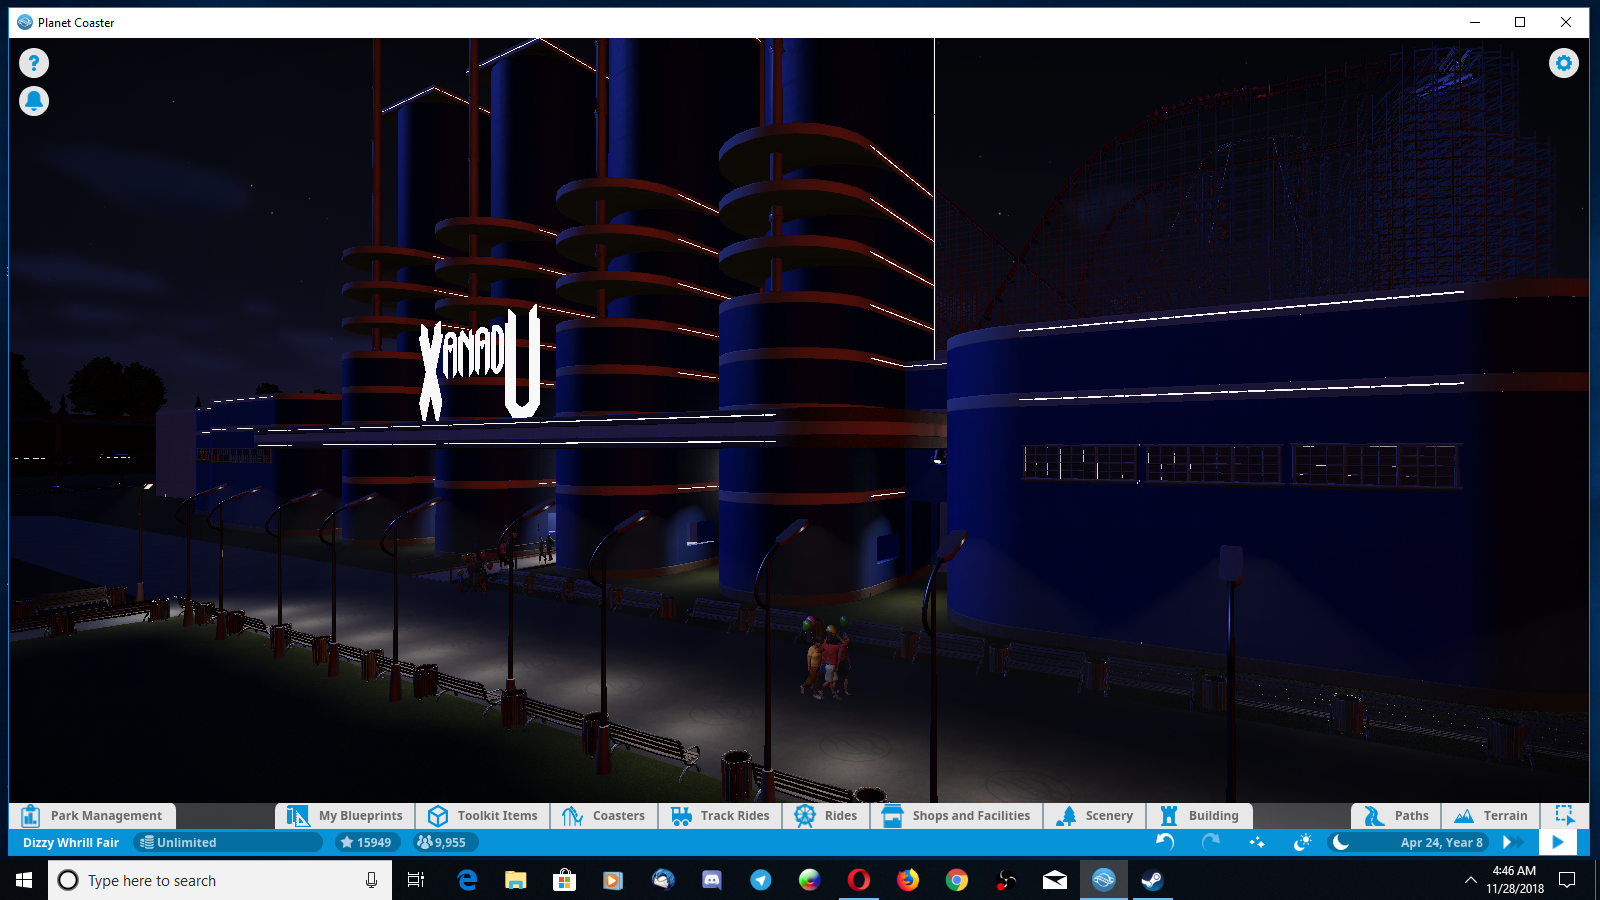Open the Shops and Facilities tab
The height and width of the screenshot is (900, 1600).
956,815
